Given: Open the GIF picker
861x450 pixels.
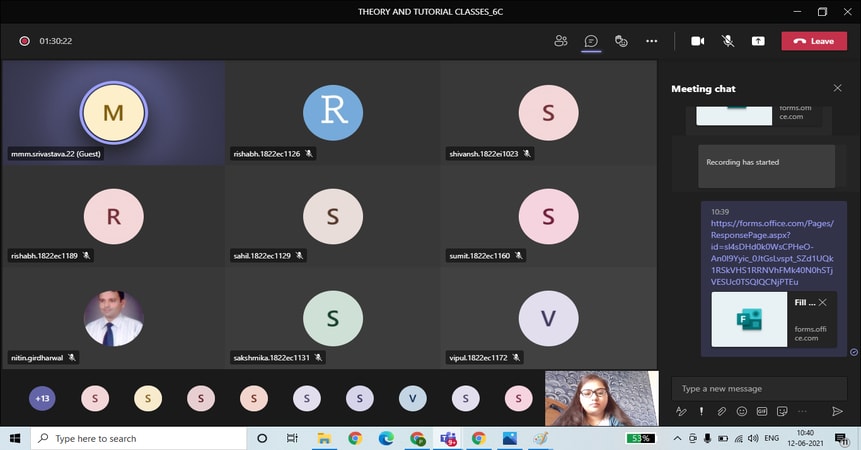Looking at the screenshot, I should pyautogui.click(x=761, y=411).
